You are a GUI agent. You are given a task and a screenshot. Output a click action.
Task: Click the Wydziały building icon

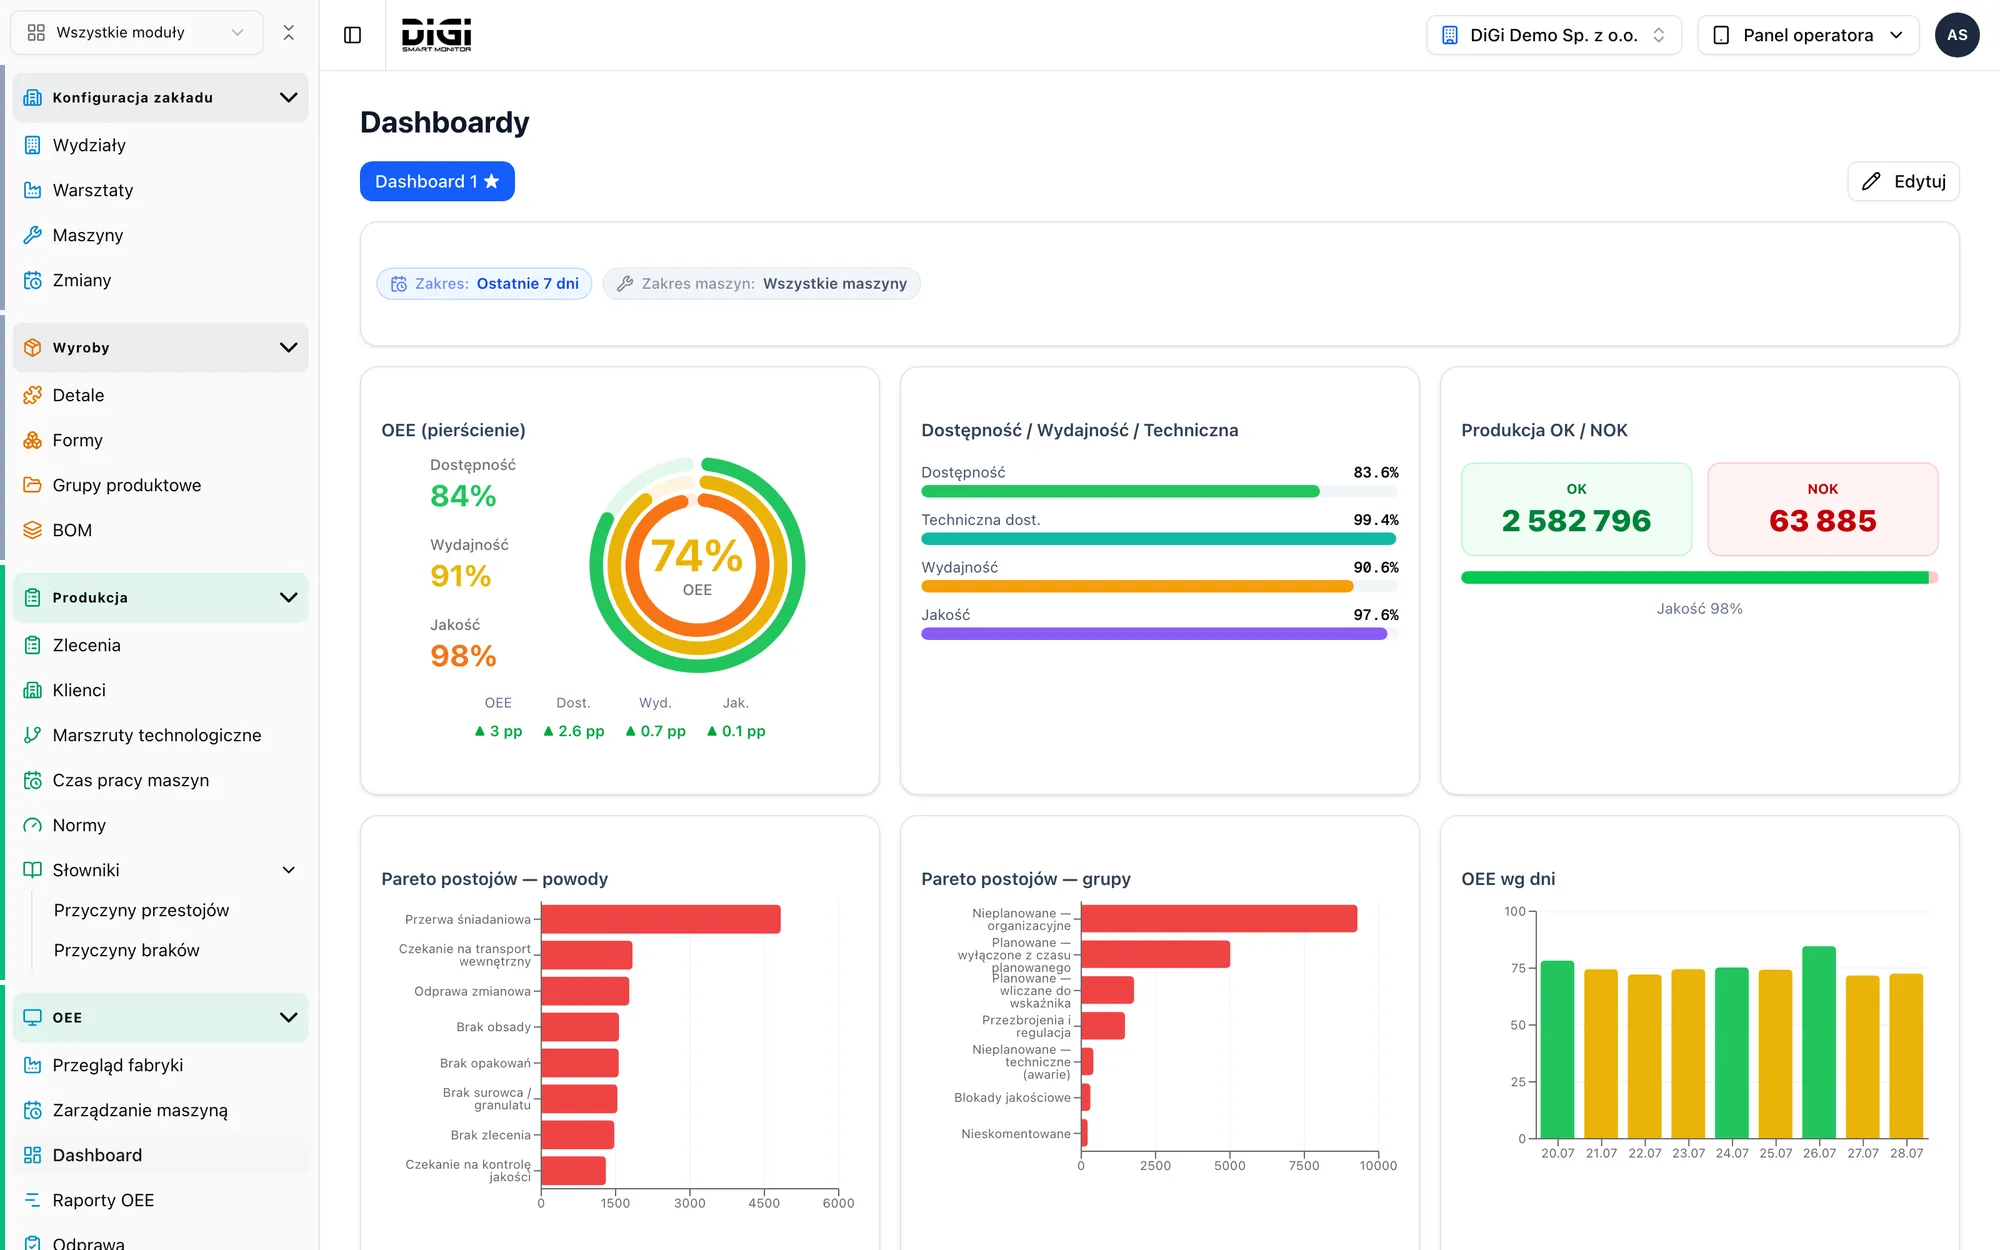click(x=33, y=145)
